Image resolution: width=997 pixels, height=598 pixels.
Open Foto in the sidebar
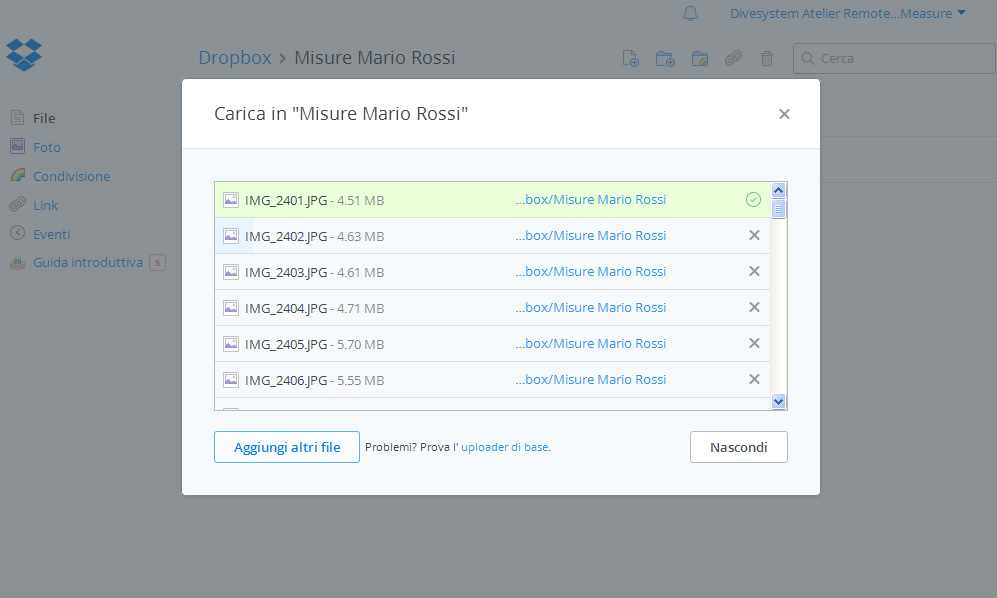click(46, 147)
